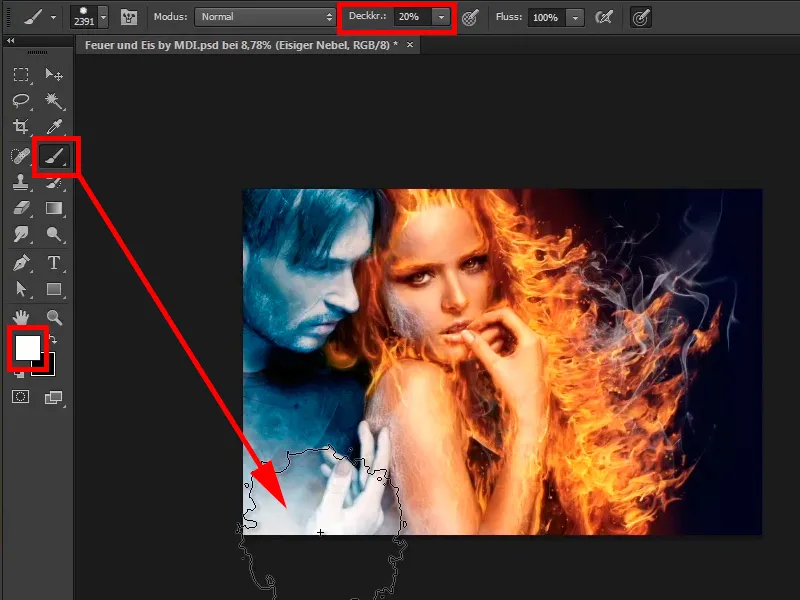The width and height of the screenshot is (800, 600).
Task: Toggle the Brush panel
Action: click(129, 17)
